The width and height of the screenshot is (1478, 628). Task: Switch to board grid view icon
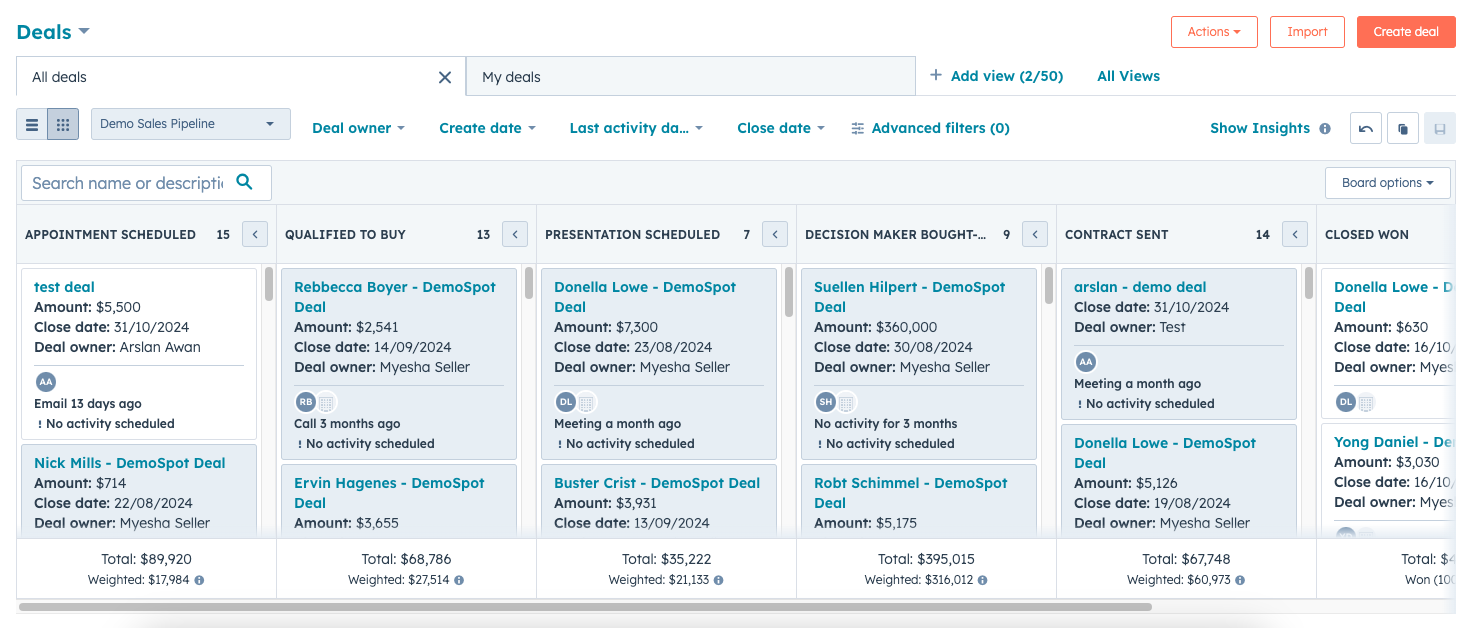click(63, 125)
